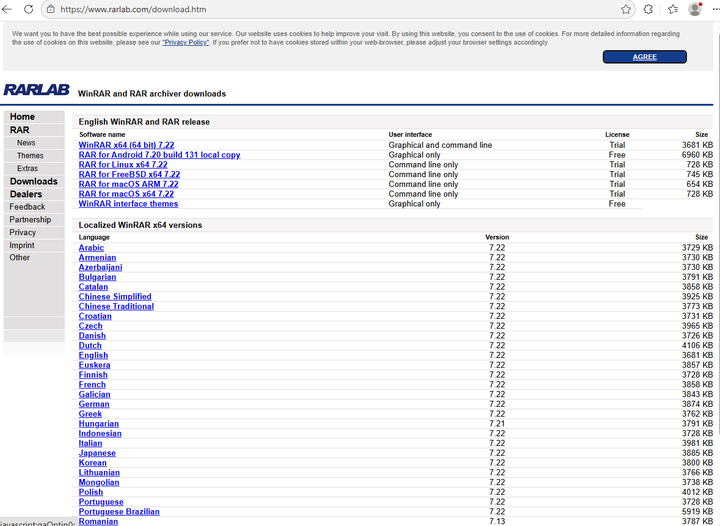The width and height of the screenshot is (720, 526).
Task: Open the browser extensions icon
Action: [x=648, y=9]
